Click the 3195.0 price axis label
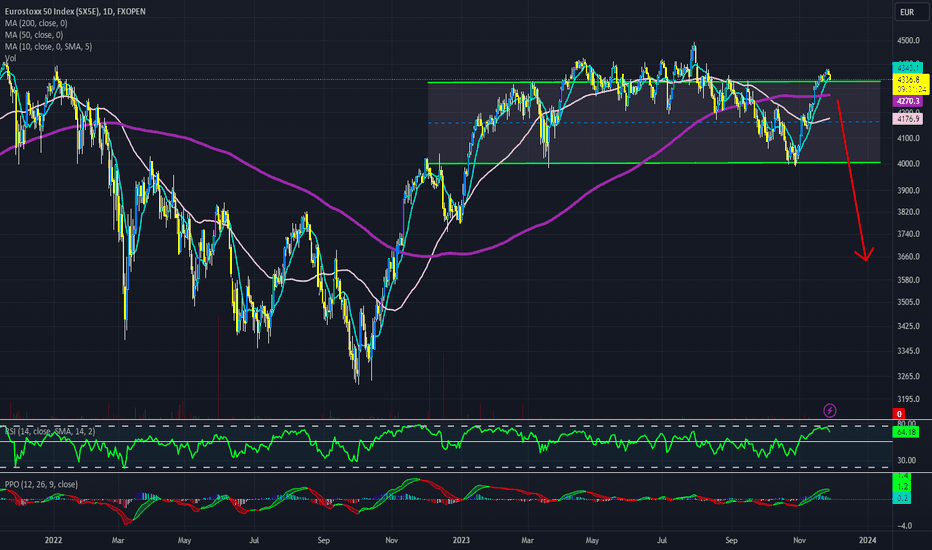 pos(909,399)
